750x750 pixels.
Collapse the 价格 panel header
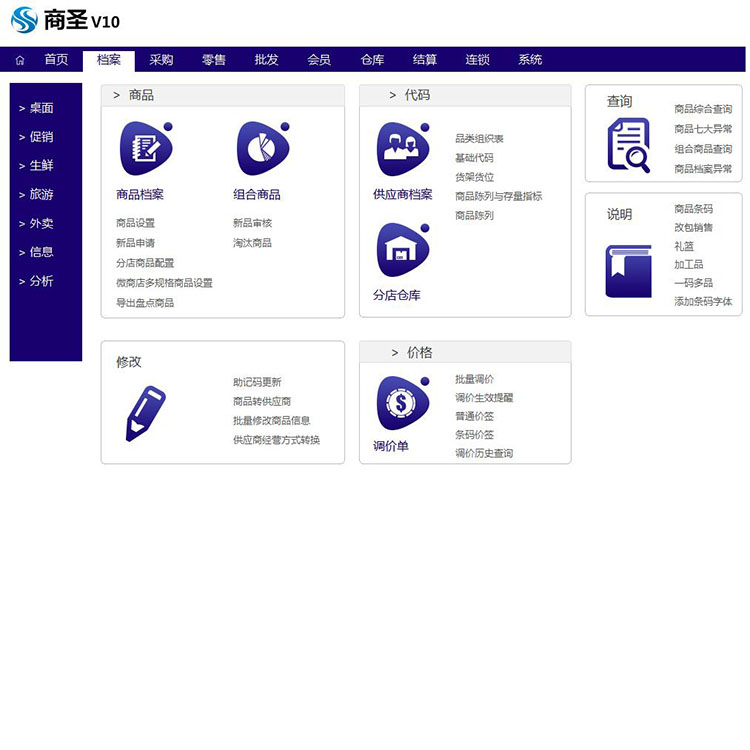pyautogui.click(x=465, y=353)
